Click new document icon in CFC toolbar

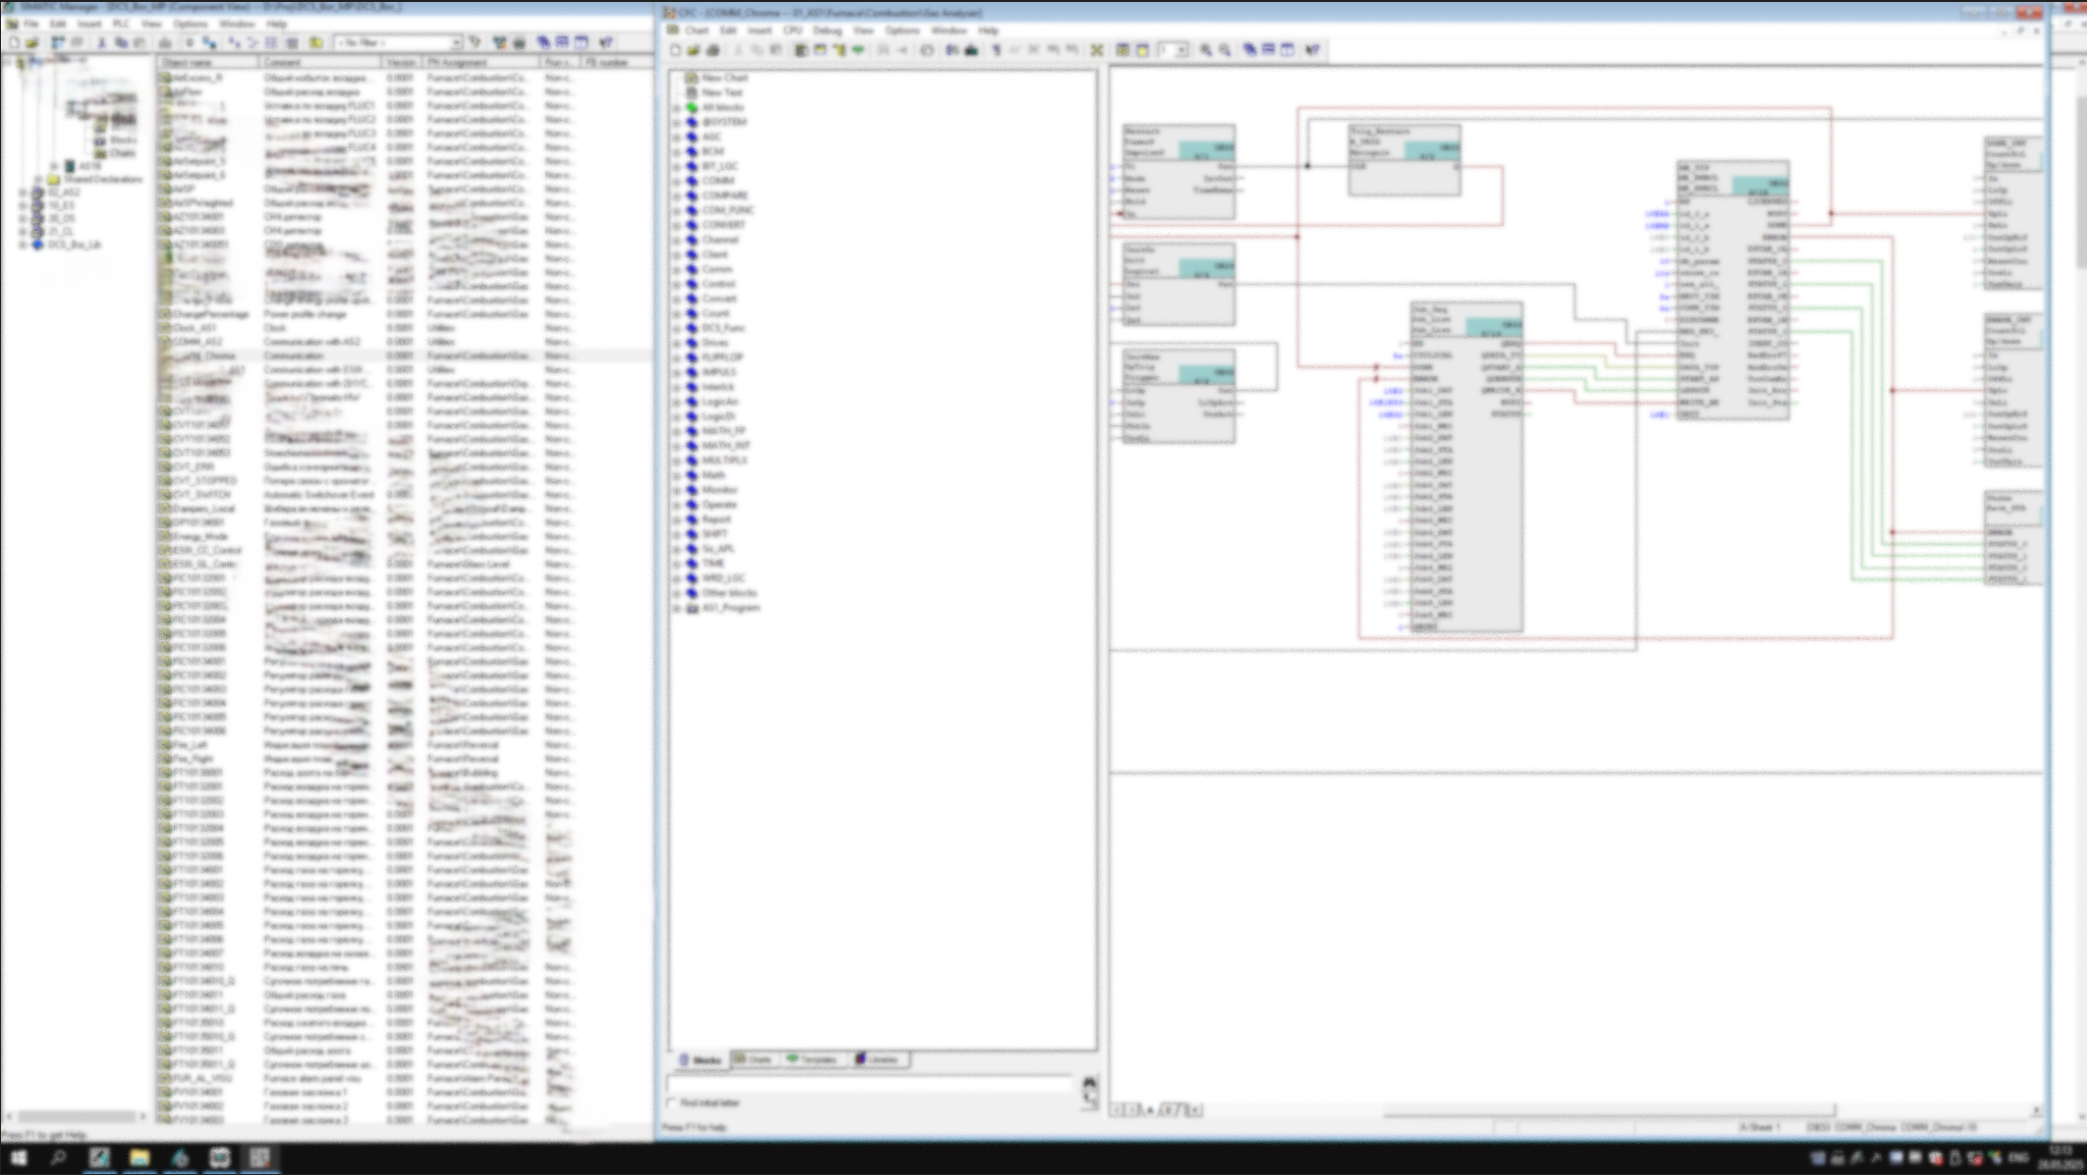pos(676,50)
